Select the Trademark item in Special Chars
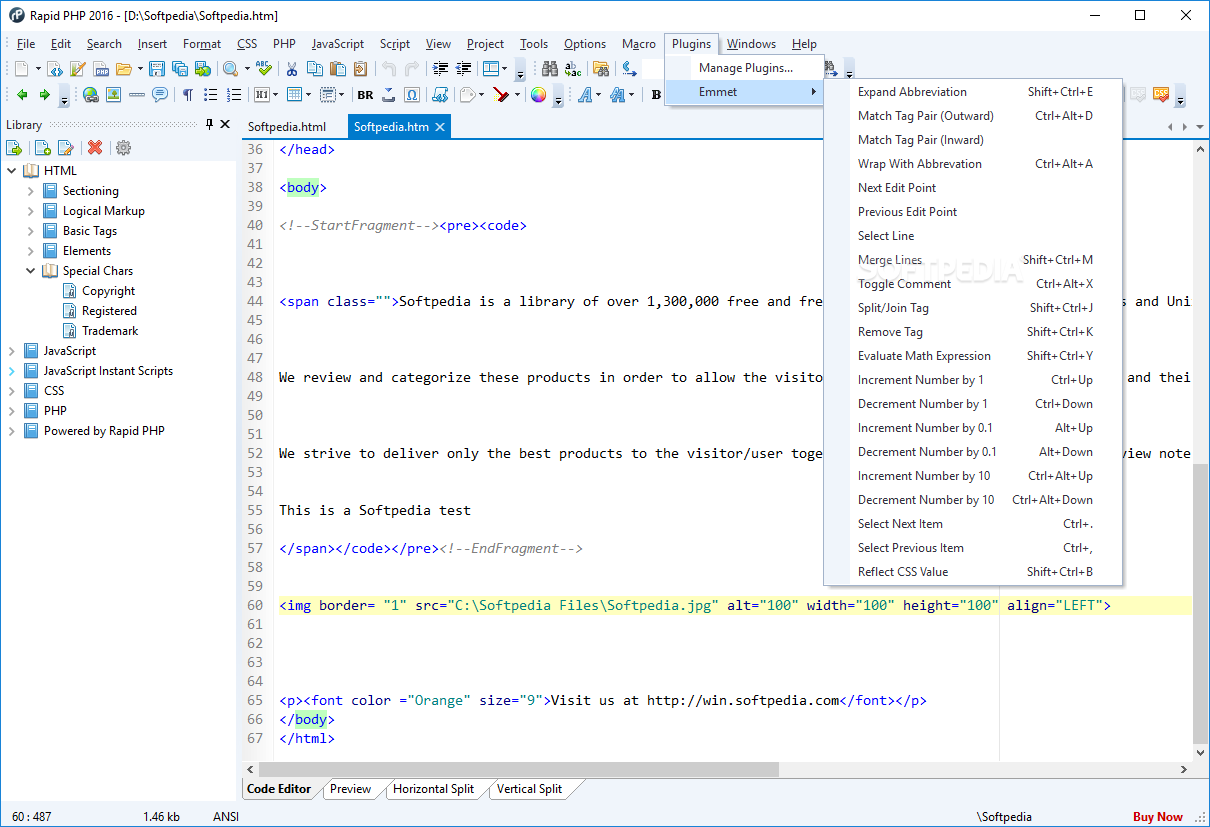The image size is (1210, 827). [x=110, y=331]
